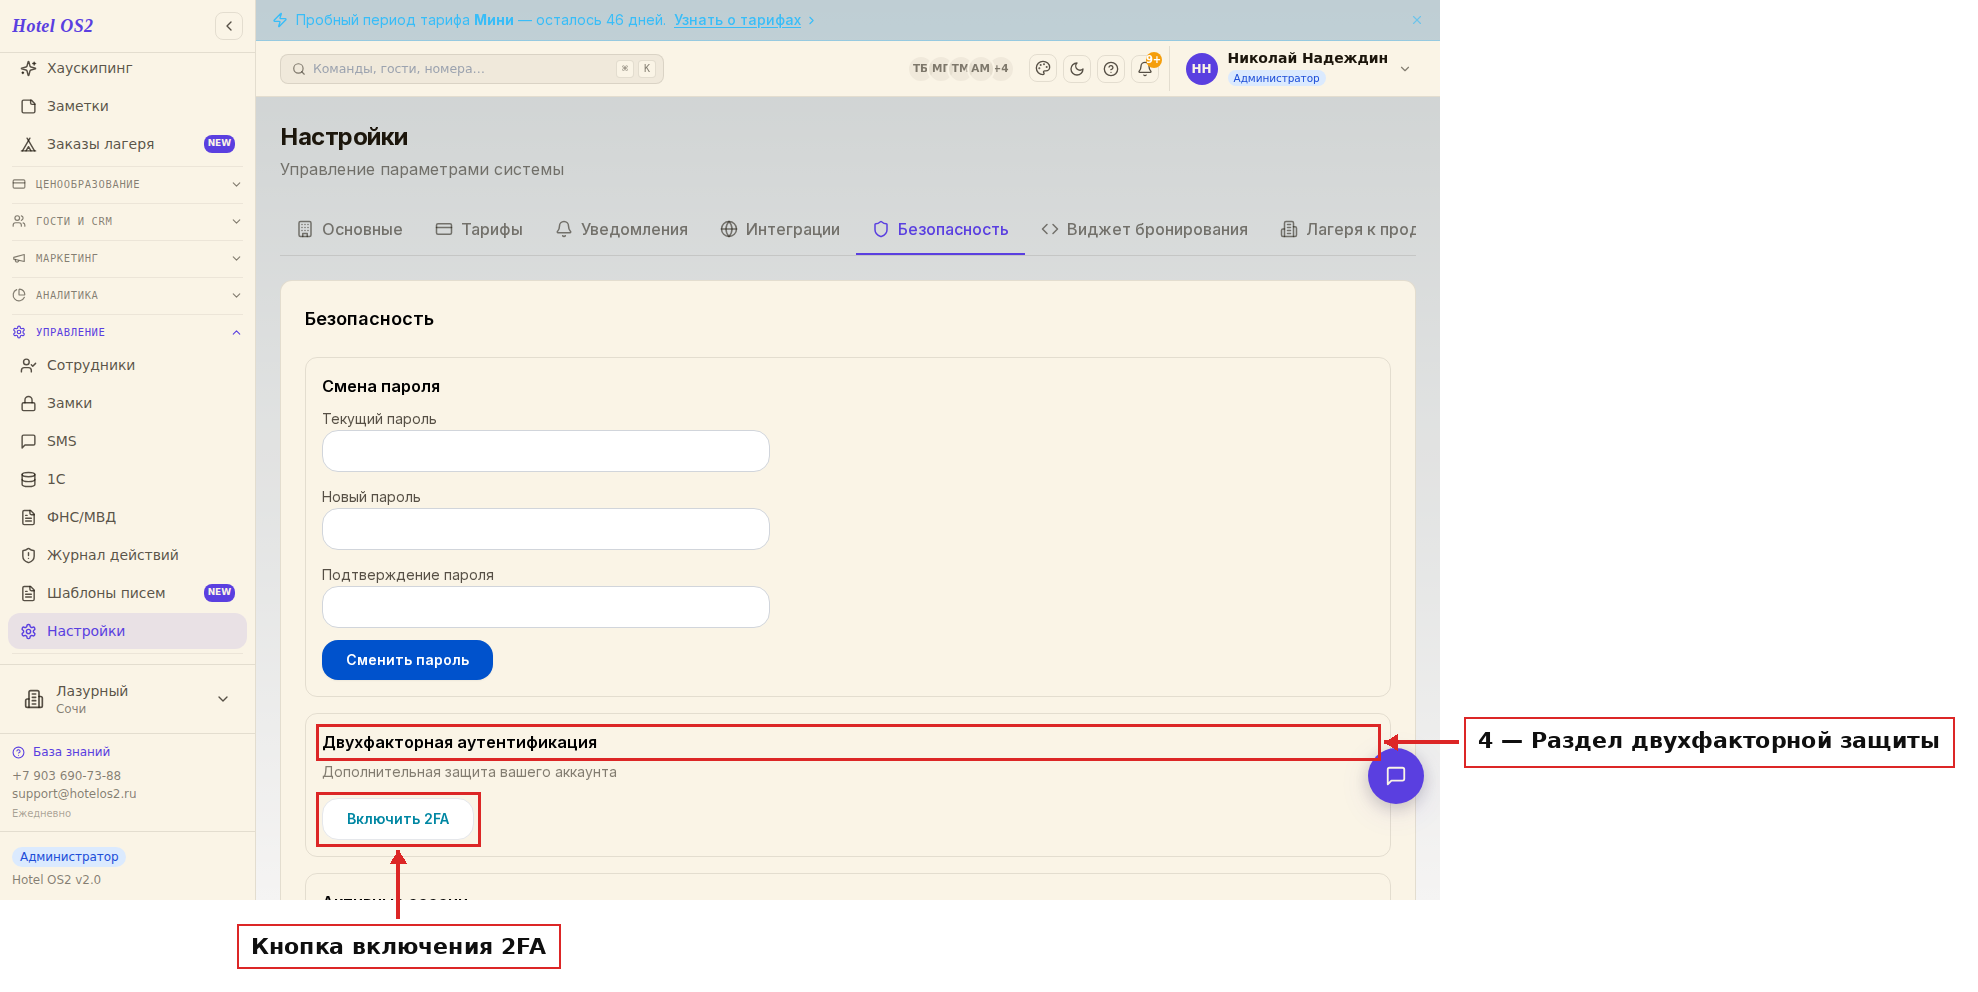This screenshot has width=1978, height=992.
Task: Expand the АНАЛИТИКА group
Action: [x=127, y=295]
